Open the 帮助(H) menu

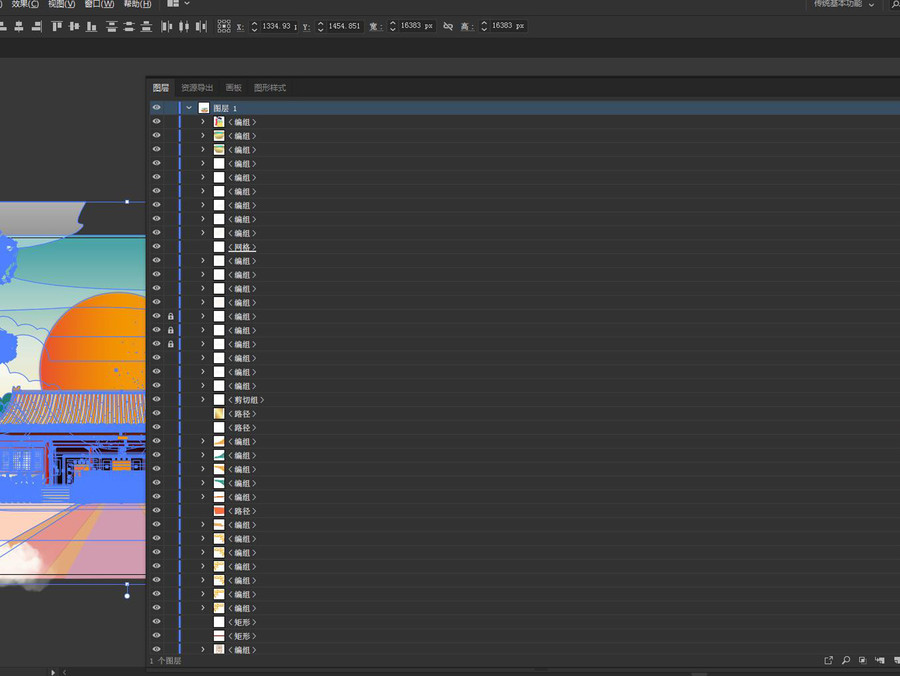coord(138,4)
